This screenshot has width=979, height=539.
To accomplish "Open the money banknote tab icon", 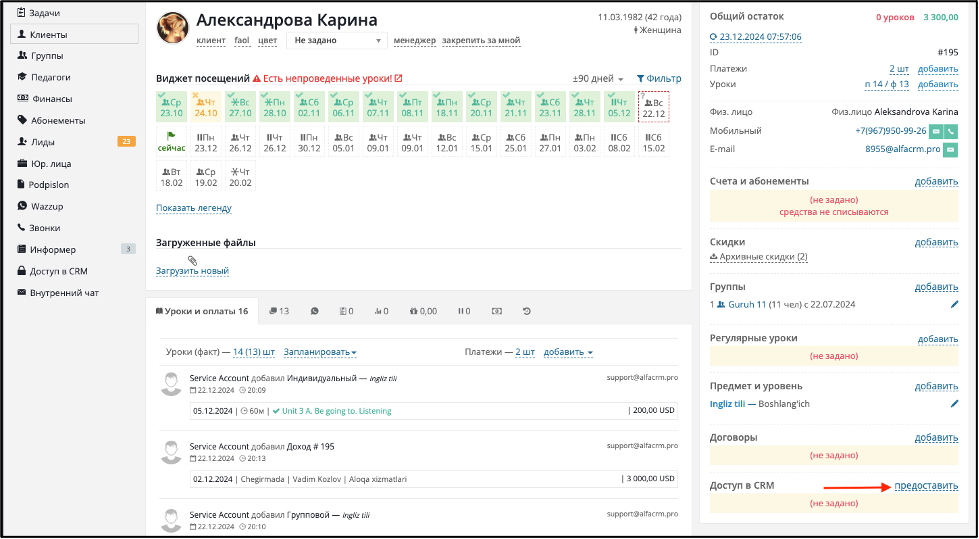I will click(x=496, y=310).
